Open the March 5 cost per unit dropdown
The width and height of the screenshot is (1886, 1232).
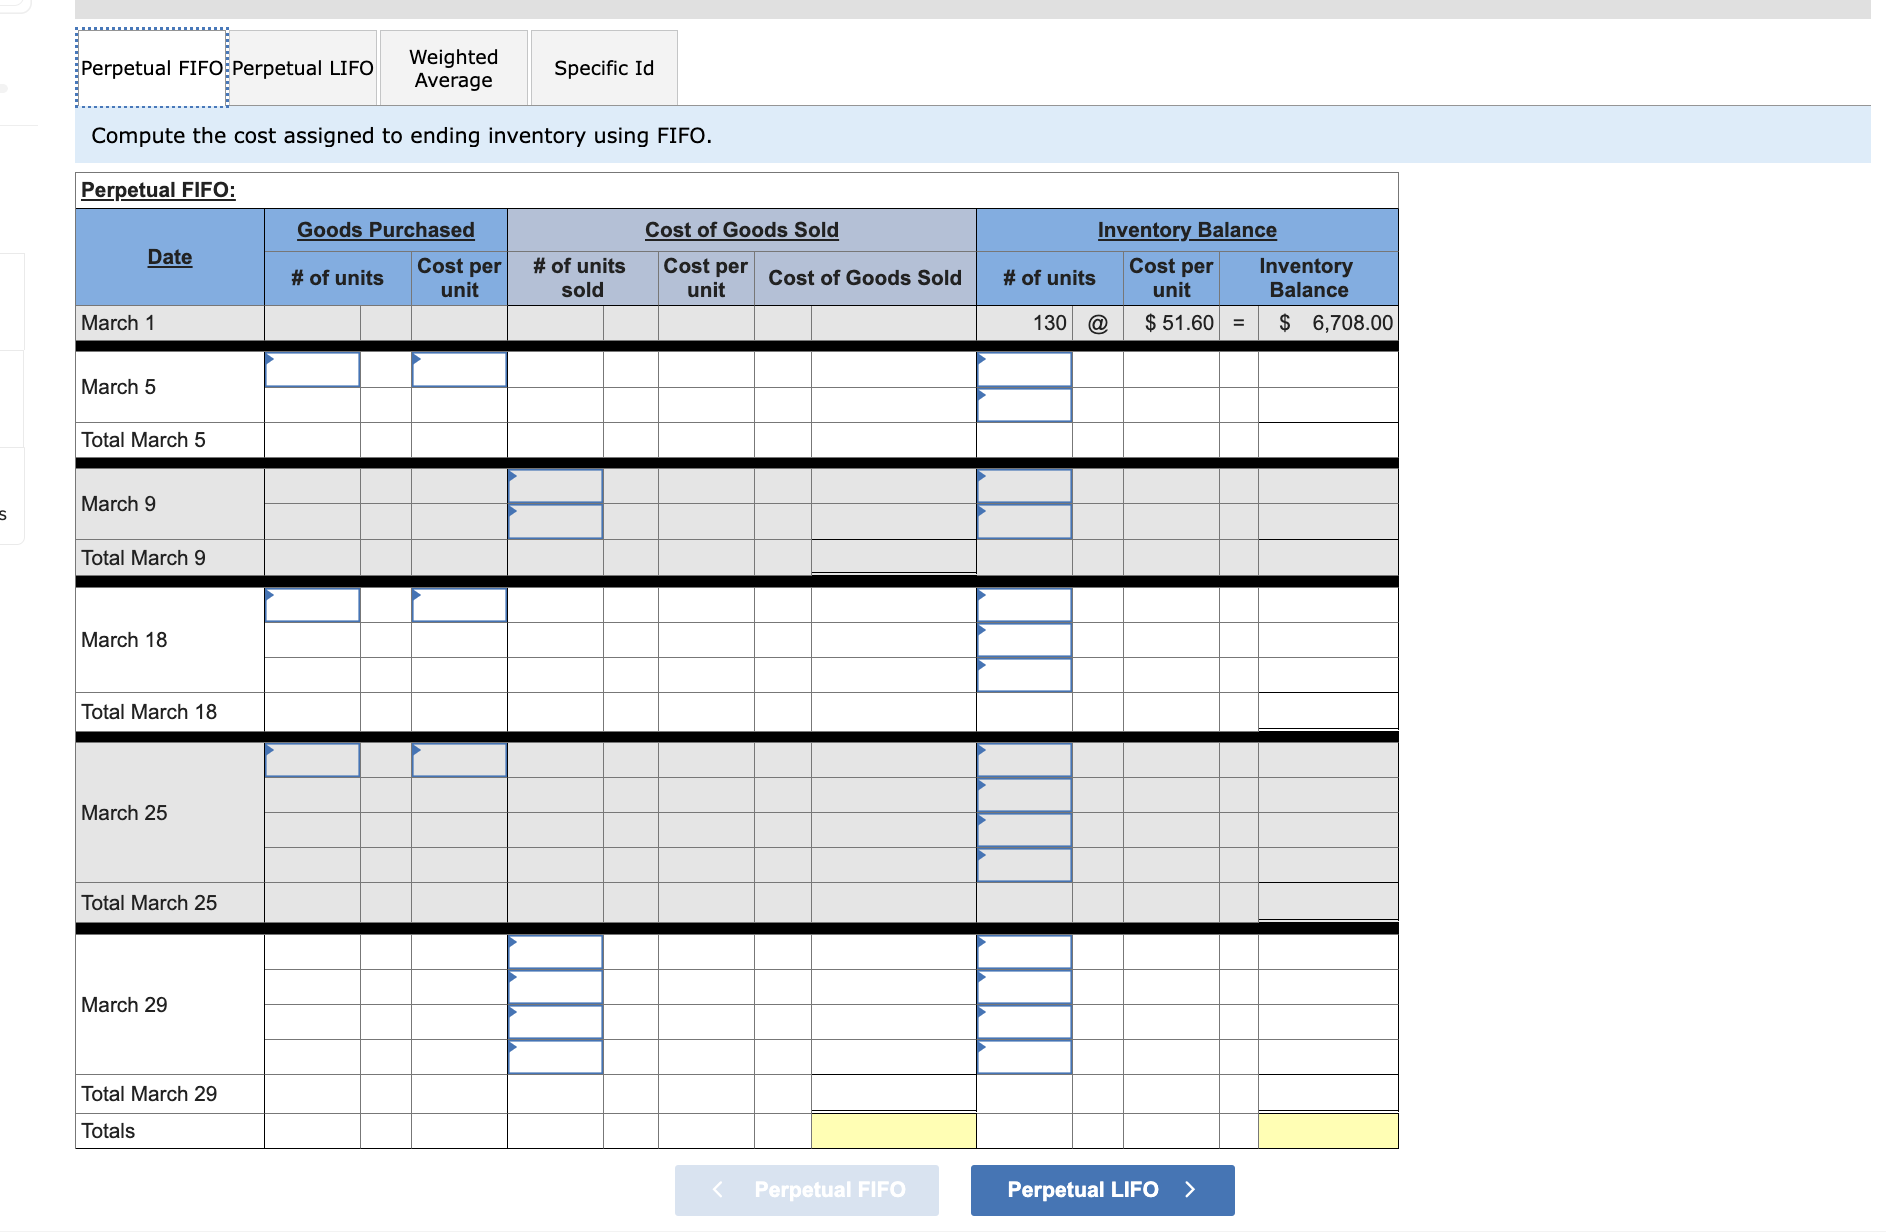click(458, 369)
